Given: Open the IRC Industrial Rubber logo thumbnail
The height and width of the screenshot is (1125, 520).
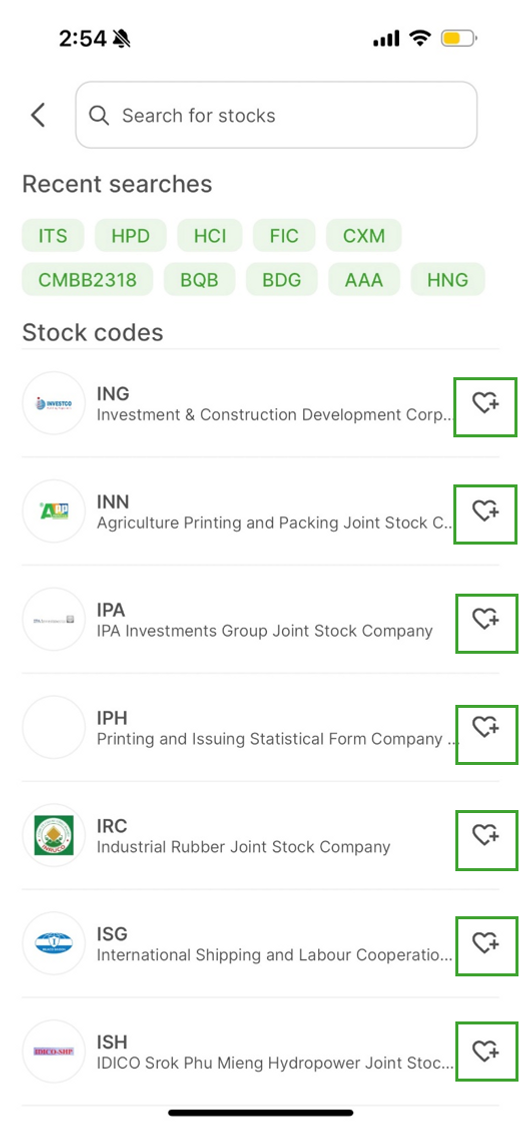Looking at the screenshot, I should click(54, 836).
